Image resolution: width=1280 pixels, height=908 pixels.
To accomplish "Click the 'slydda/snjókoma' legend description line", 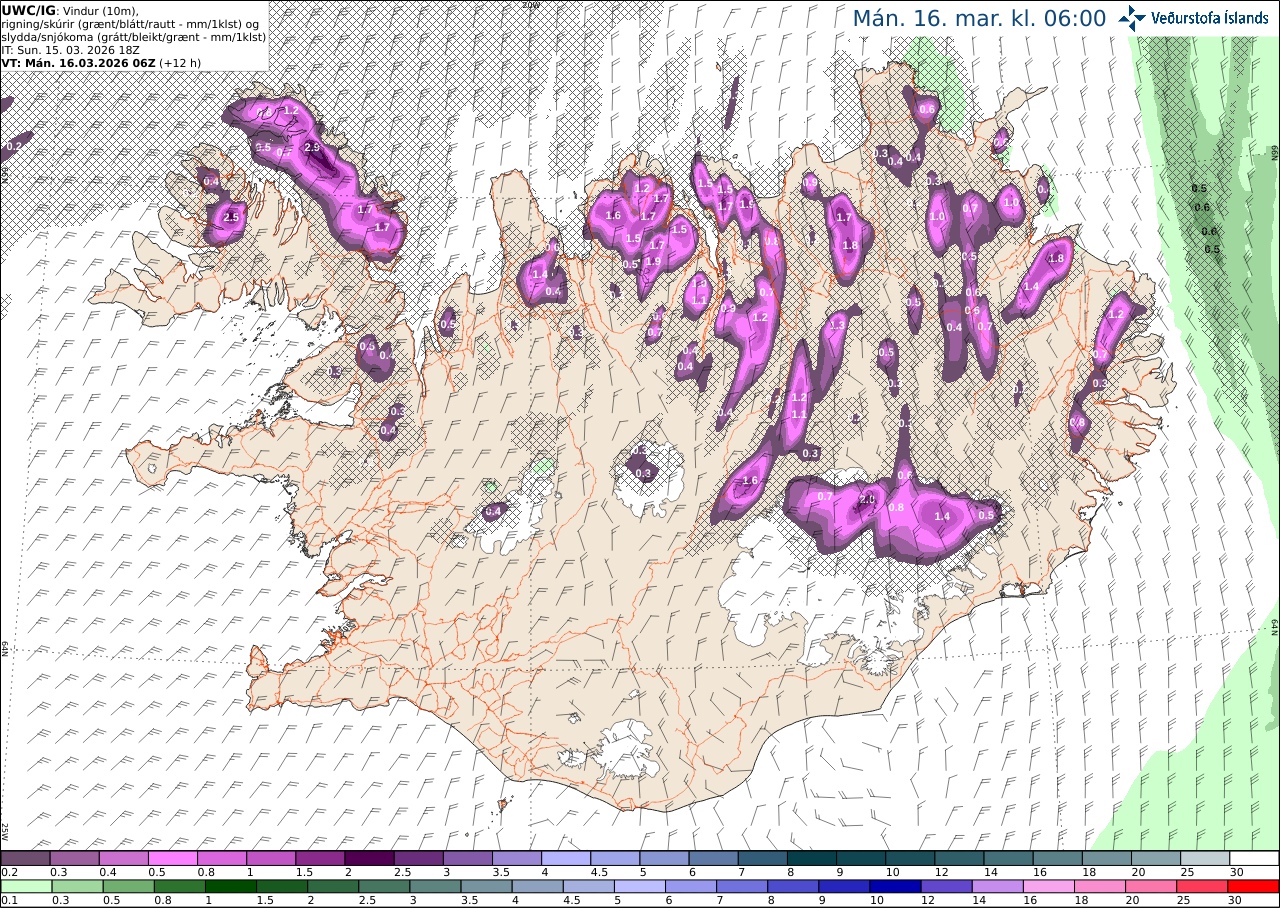I will (134, 36).
